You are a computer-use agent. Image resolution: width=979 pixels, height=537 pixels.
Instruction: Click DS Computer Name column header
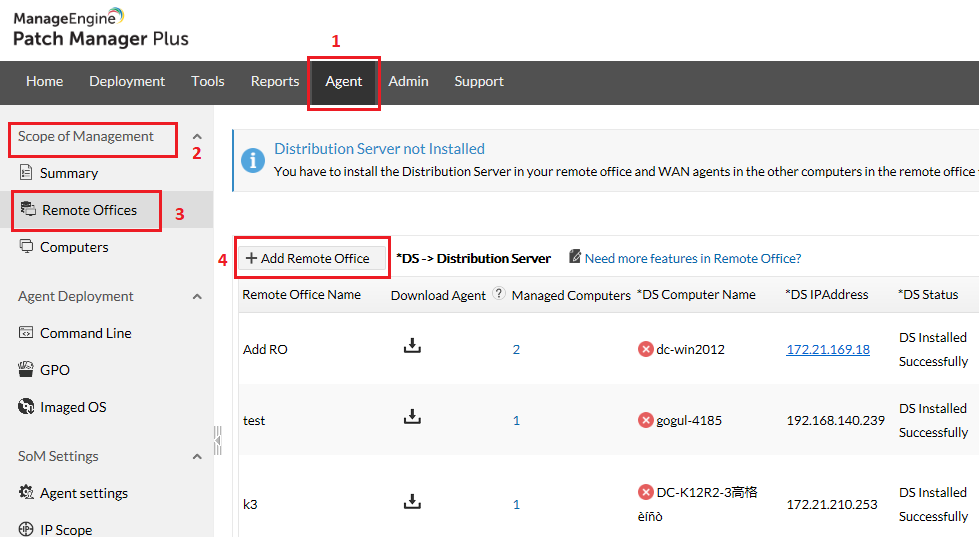tap(696, 295)
